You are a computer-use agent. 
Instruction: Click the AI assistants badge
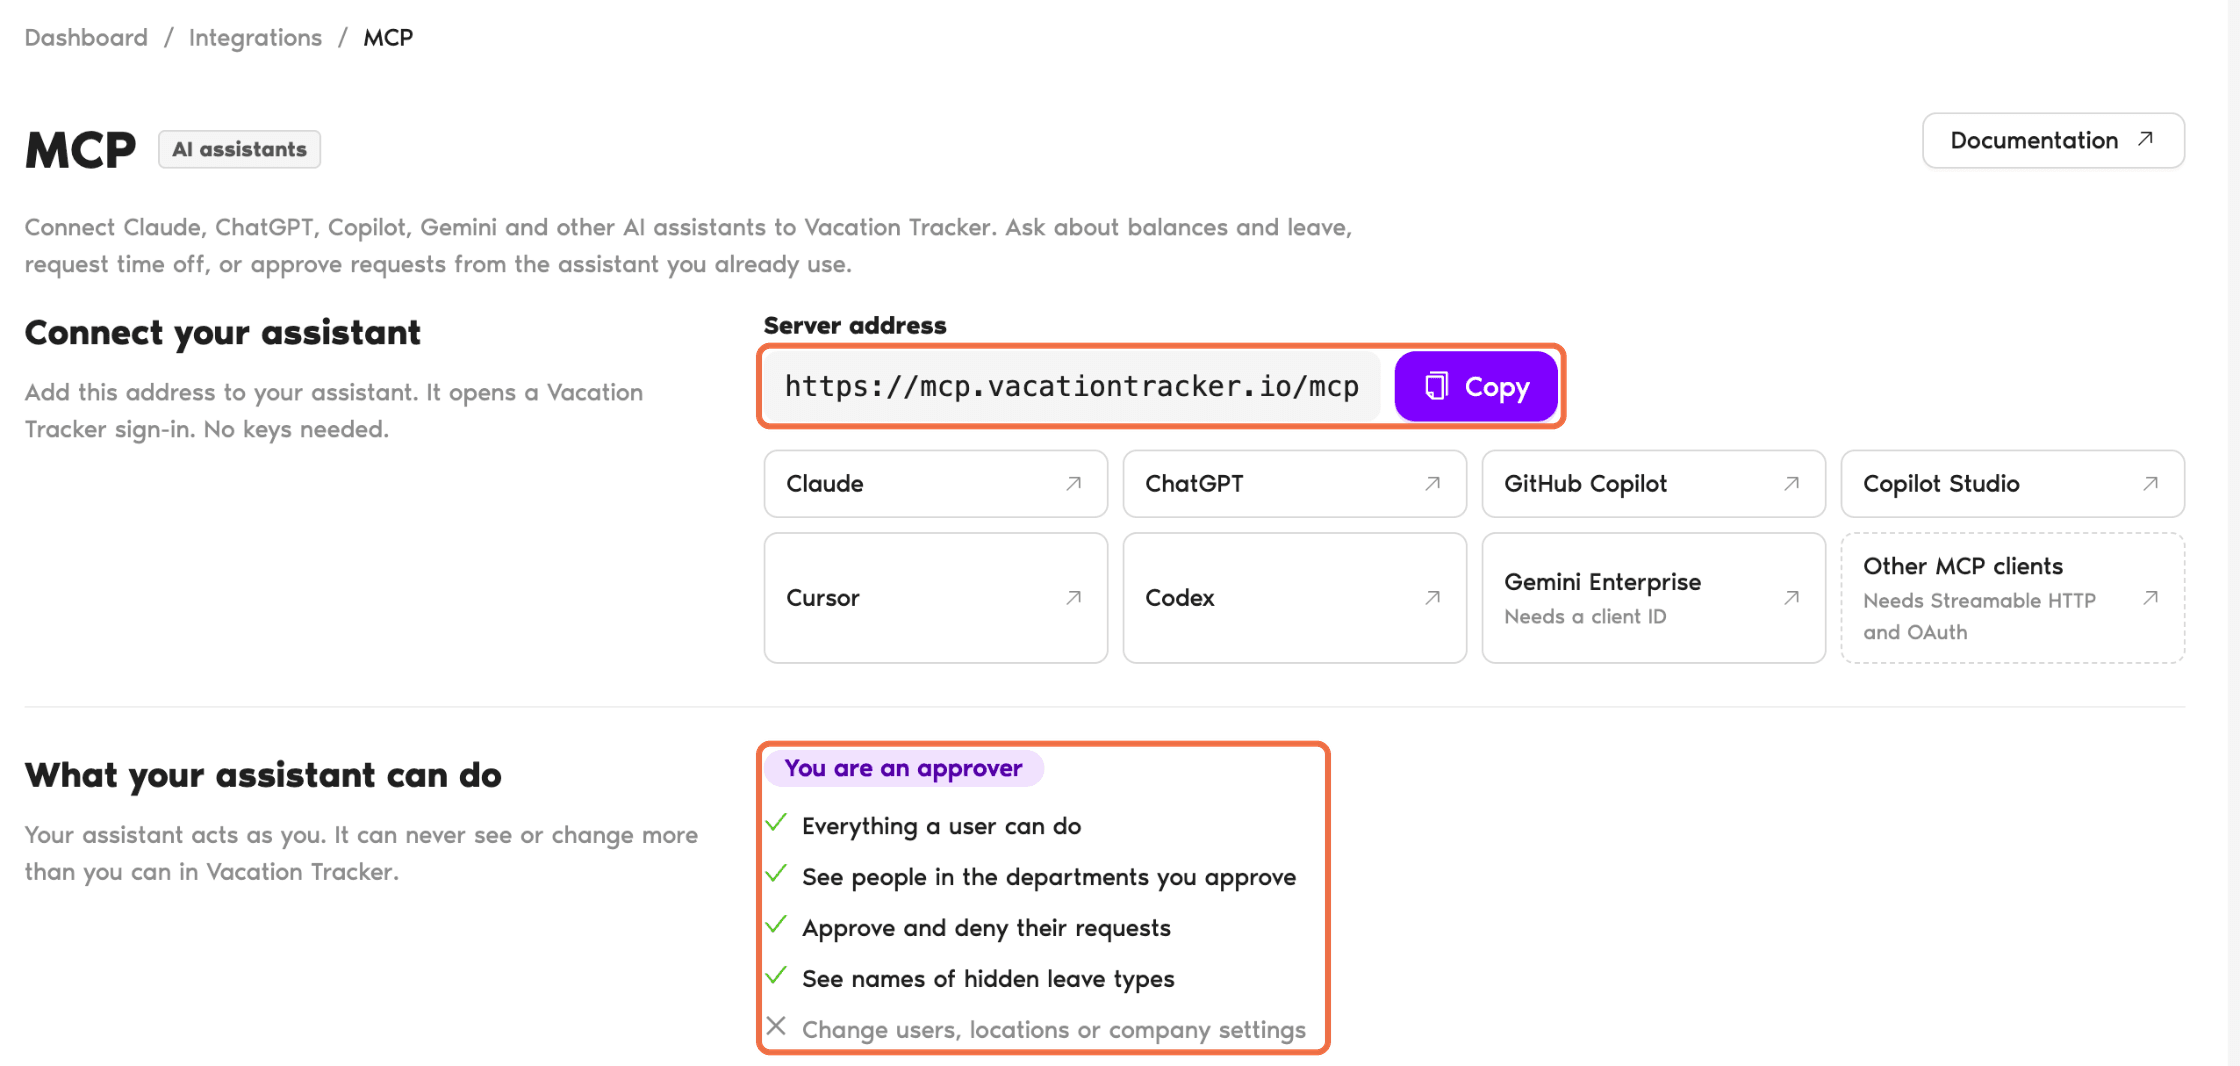(239, 149)
